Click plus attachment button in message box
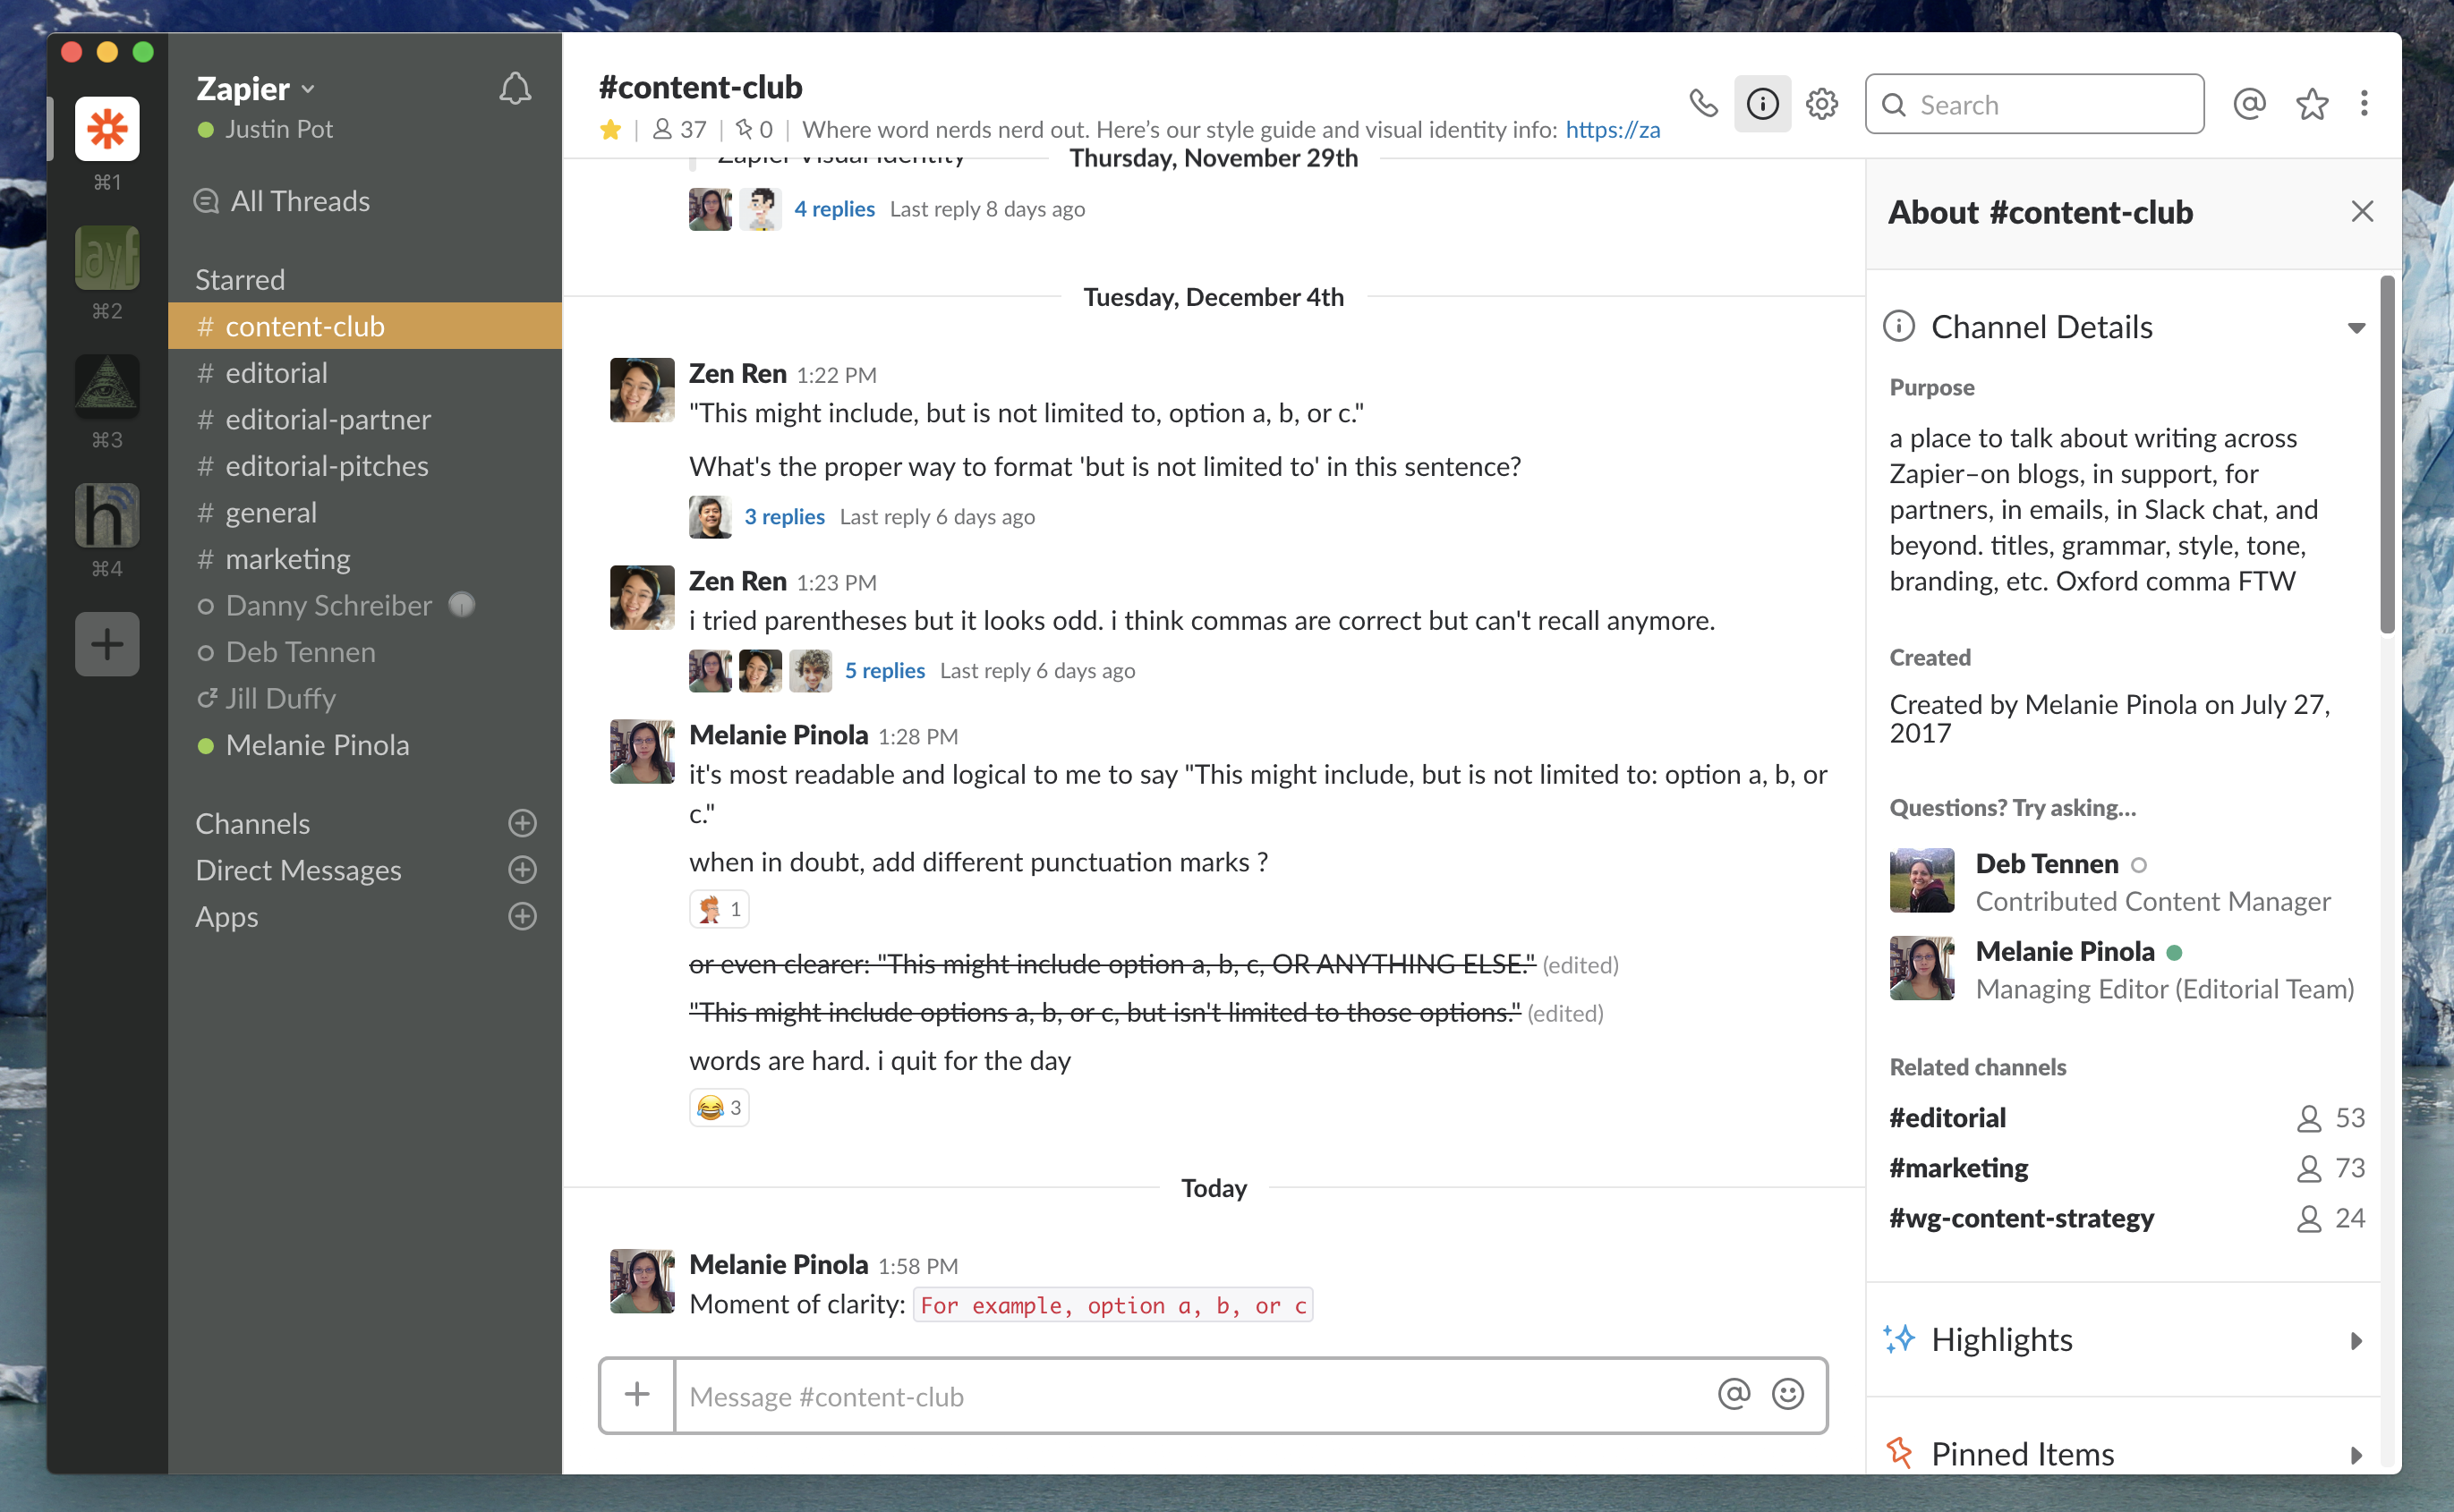Viewport: 2454px width, 1512px height. [637, 1394]
